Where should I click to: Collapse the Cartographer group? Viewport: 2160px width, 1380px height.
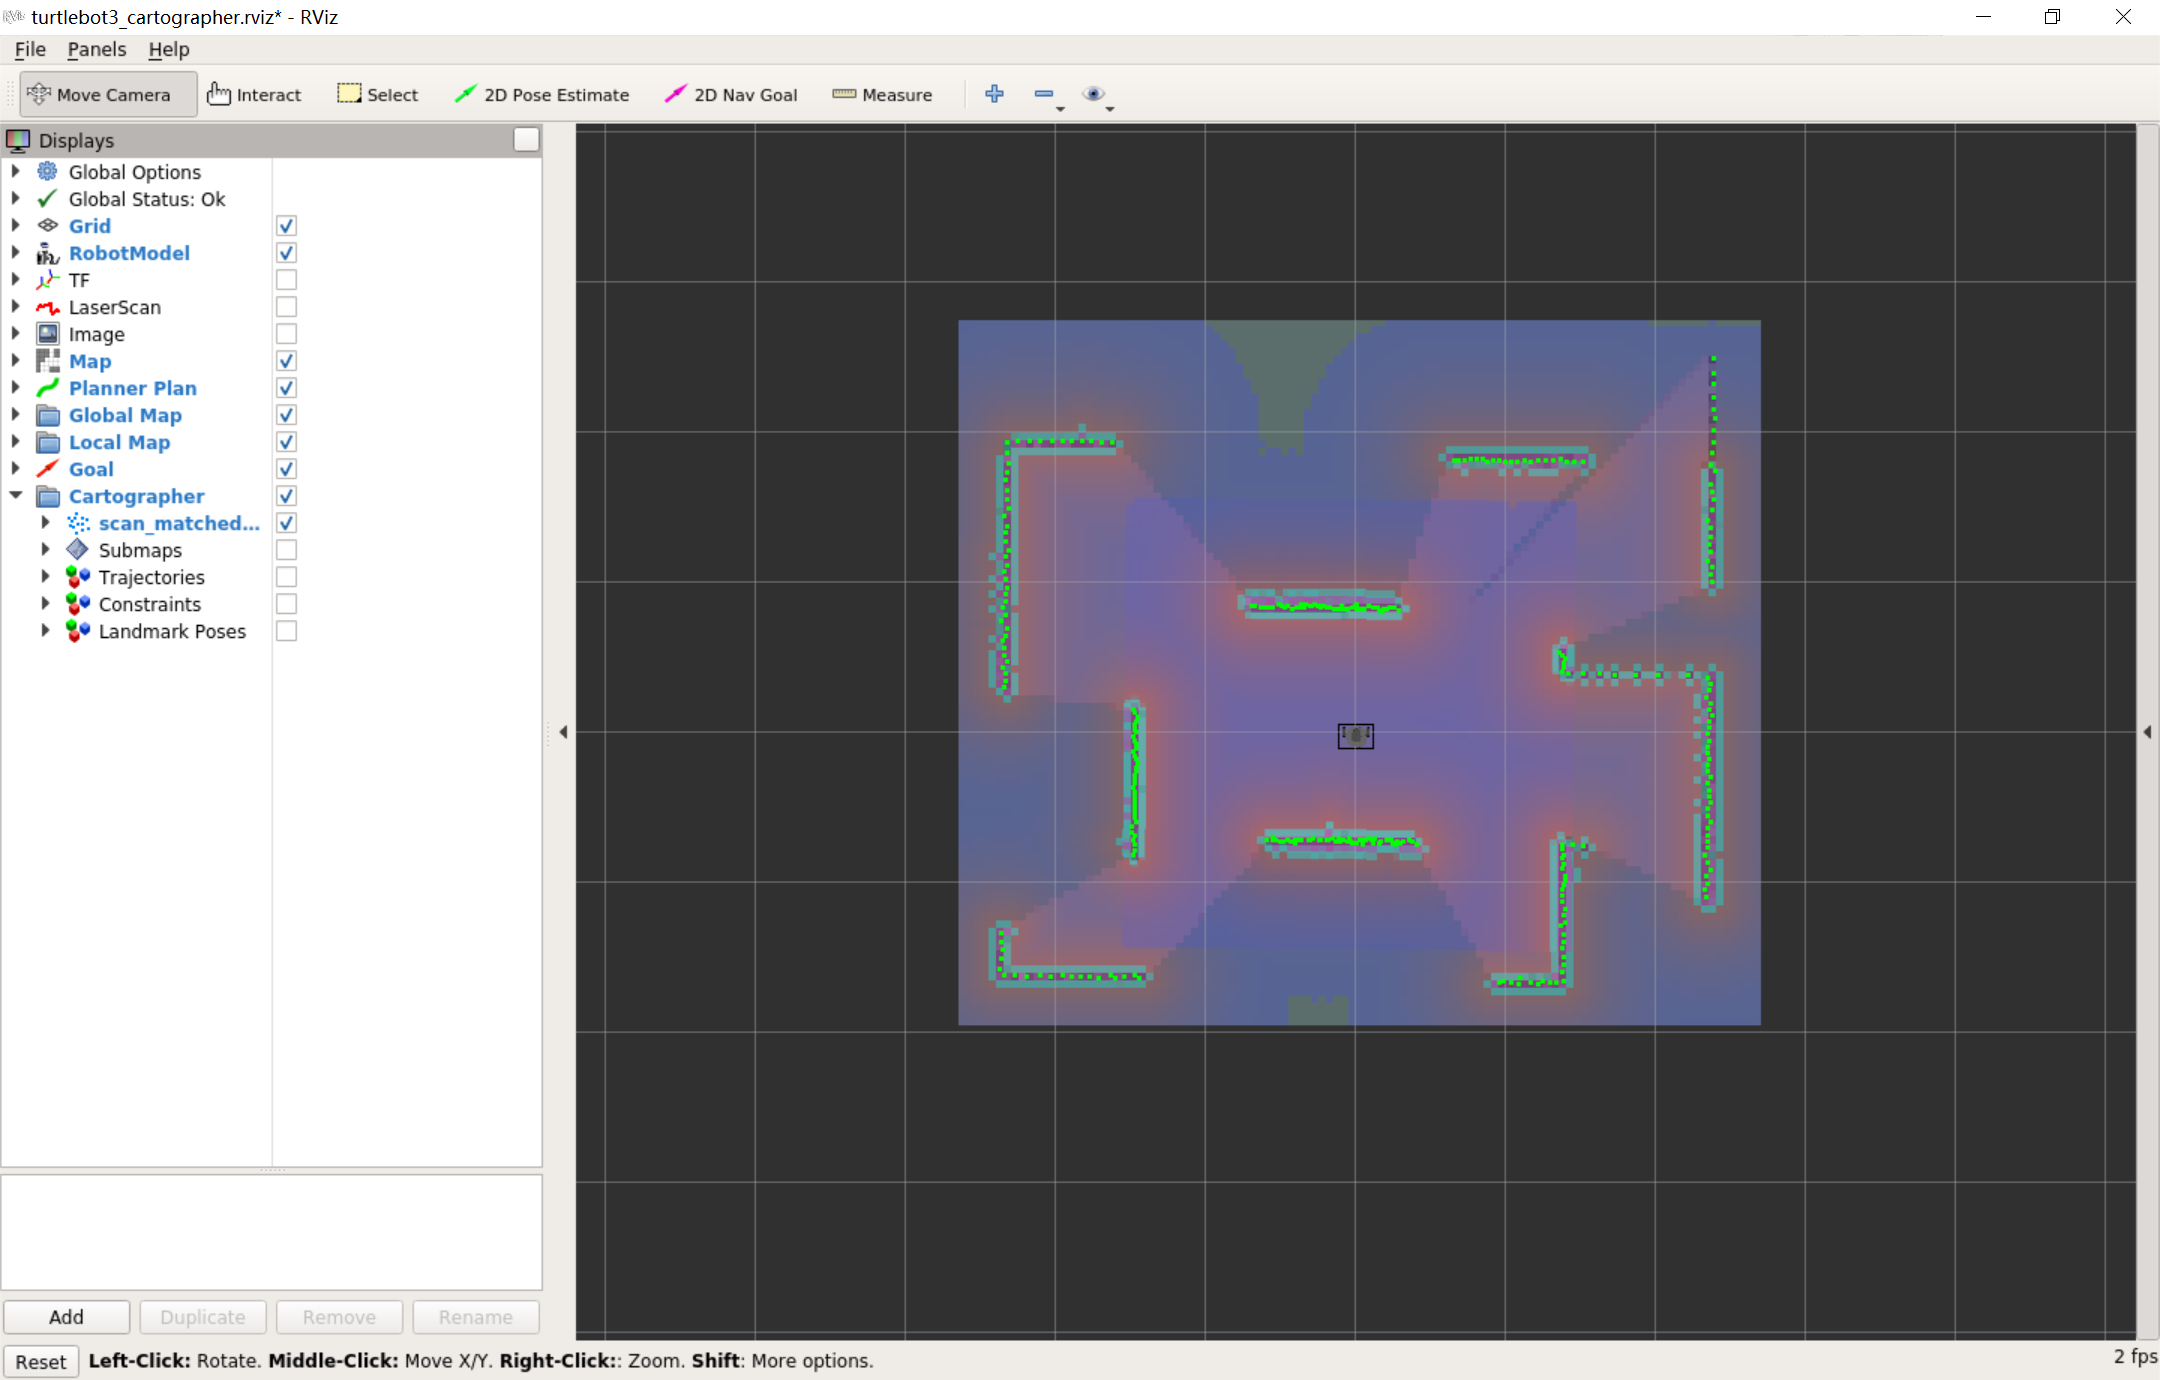pyautogui.click(x=16, y=496)
